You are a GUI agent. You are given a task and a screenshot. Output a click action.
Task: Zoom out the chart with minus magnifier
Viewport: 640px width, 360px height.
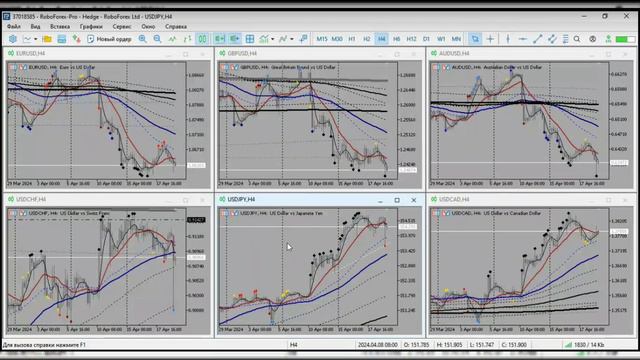point(157,39)
